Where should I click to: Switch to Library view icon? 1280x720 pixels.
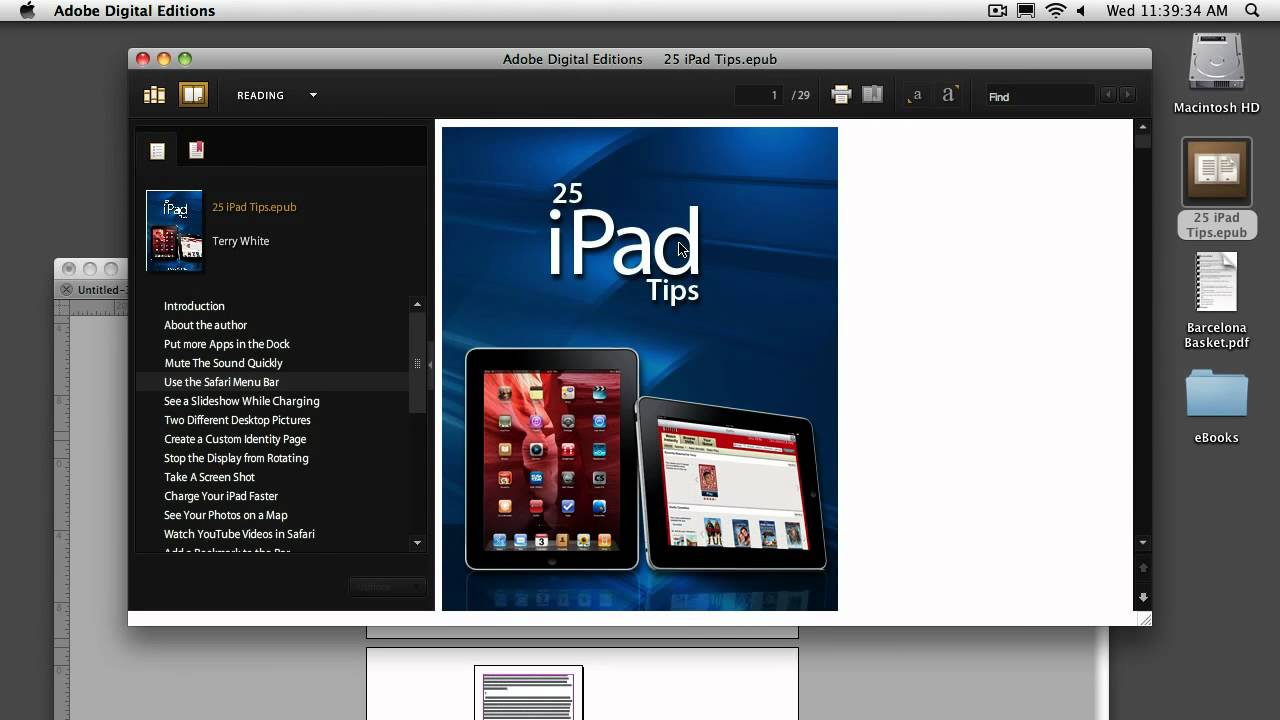click(x=154, y=95)
